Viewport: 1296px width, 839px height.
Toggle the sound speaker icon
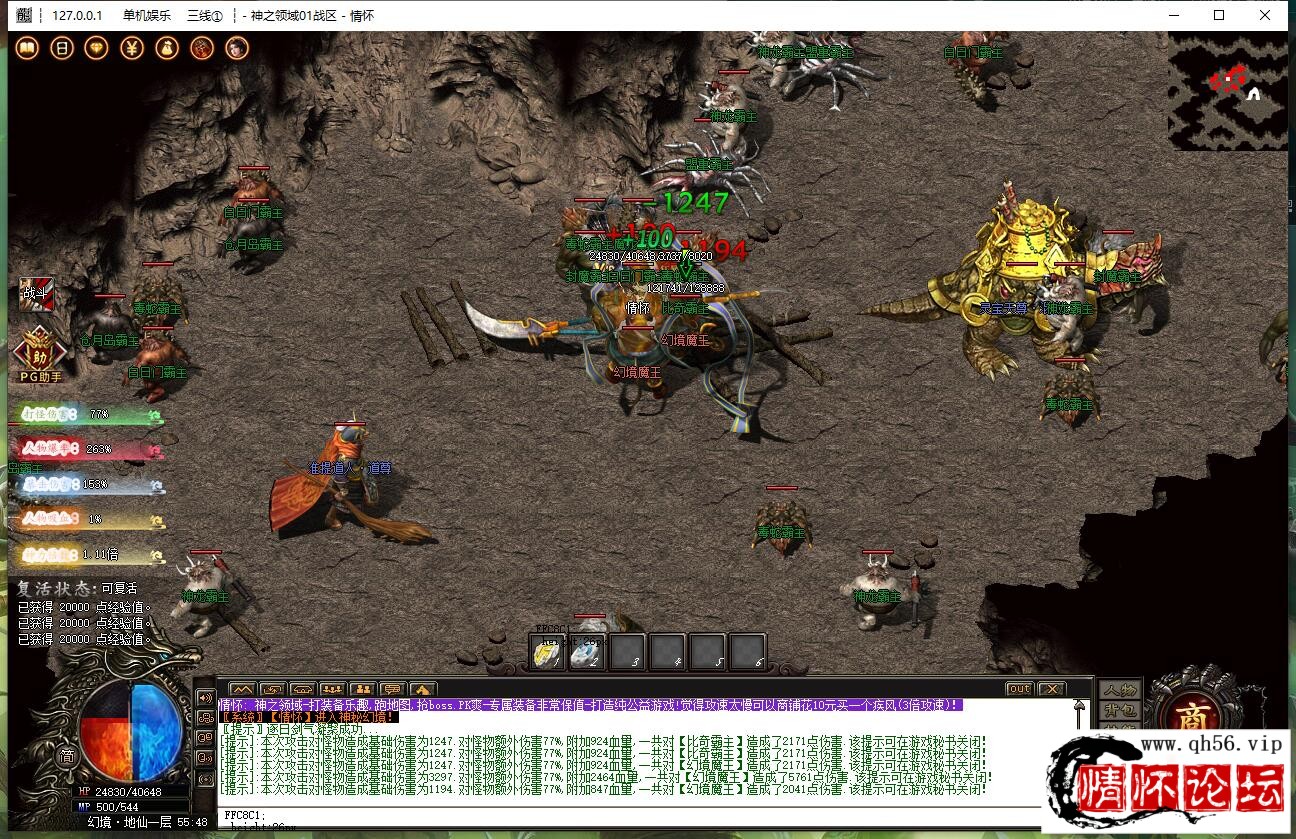coord(205,697)
